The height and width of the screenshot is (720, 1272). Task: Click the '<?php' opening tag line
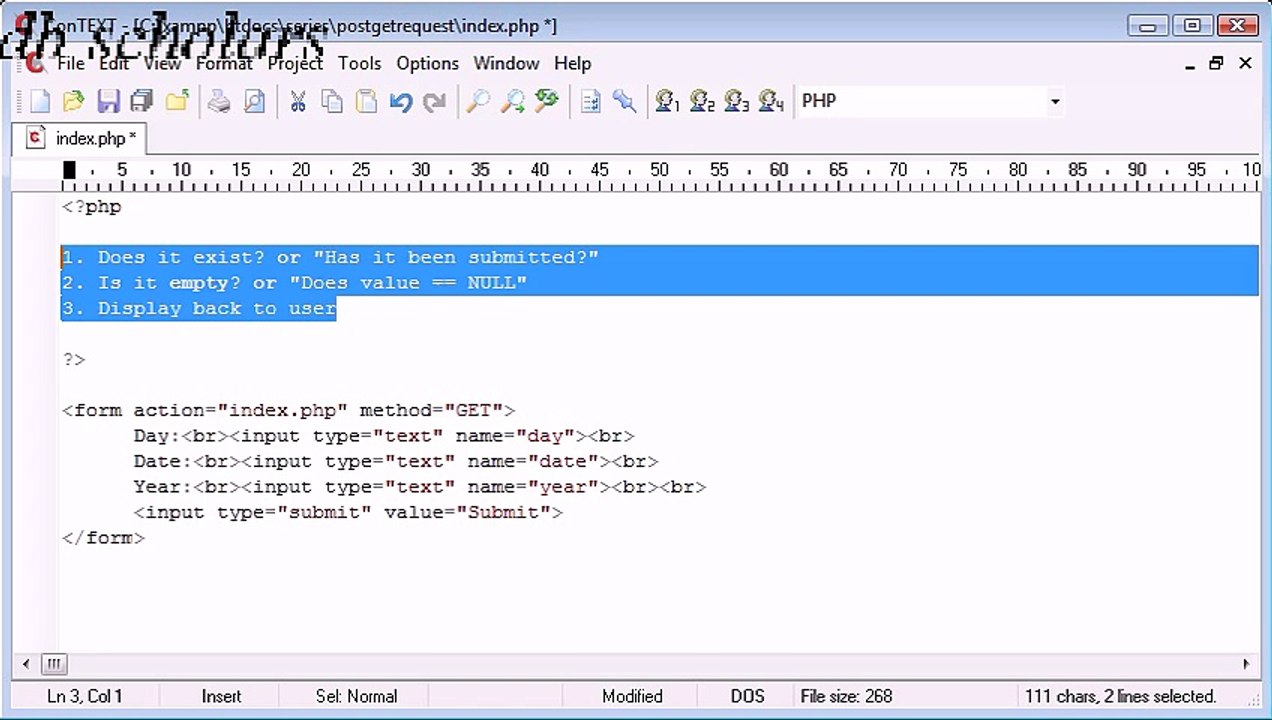point(92,207)
